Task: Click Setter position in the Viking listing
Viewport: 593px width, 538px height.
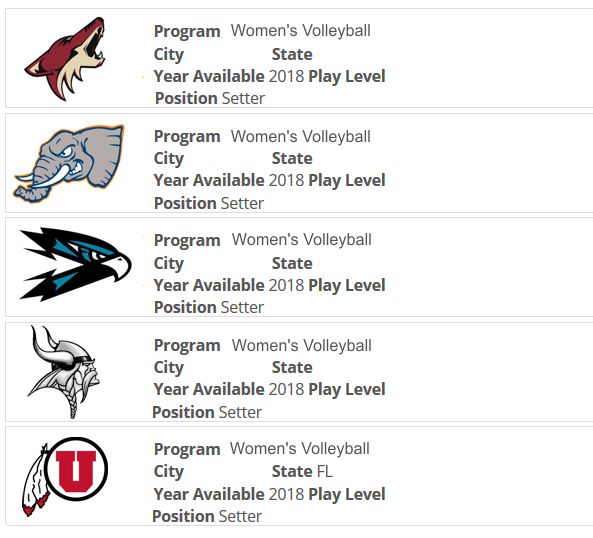Action: tap(240, 412)
